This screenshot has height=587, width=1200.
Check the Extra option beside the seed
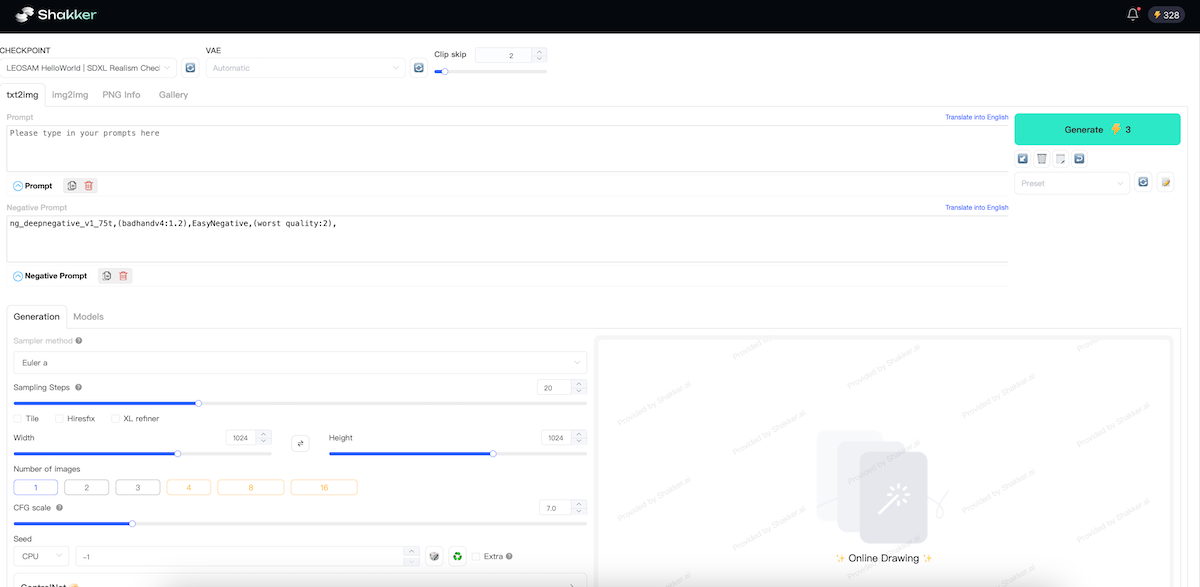(x=475, y=556)
